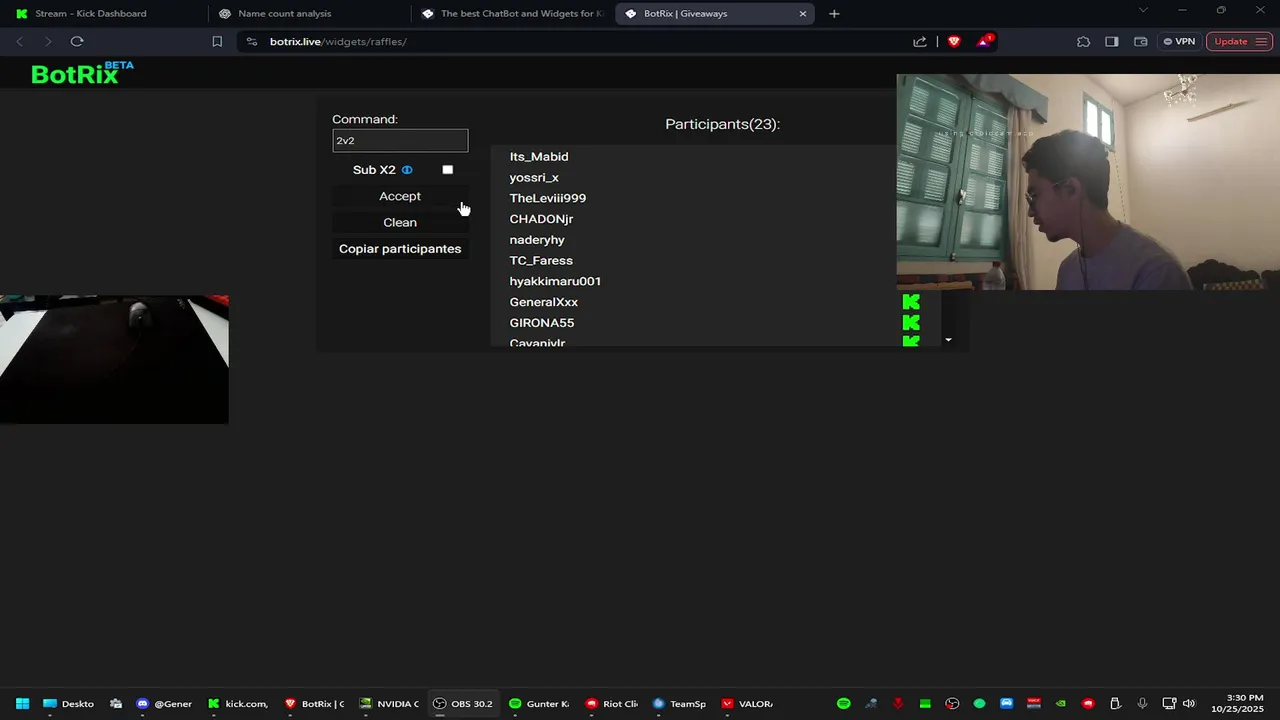Click the VPN button
This screenshot has width=1280, height=720.
[1179, 41]
